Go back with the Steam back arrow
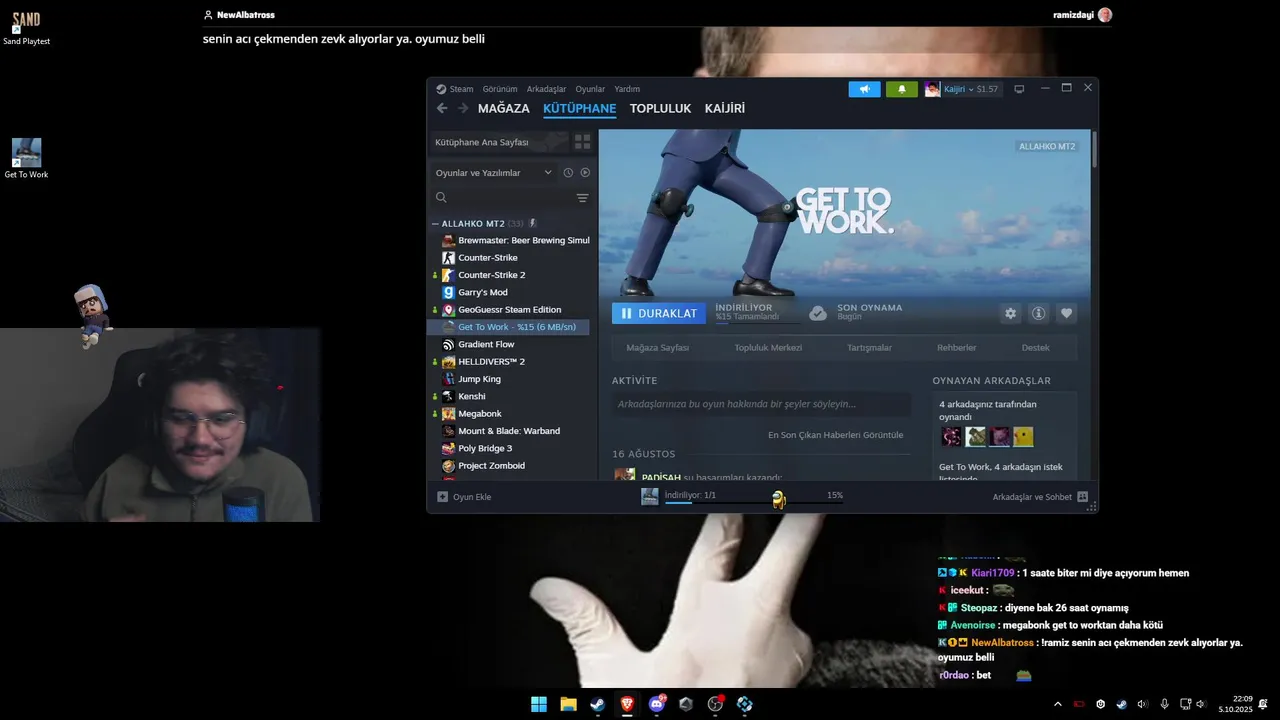Image resolution: width=1280 pixels, height=720 pixels. point(442,108)
